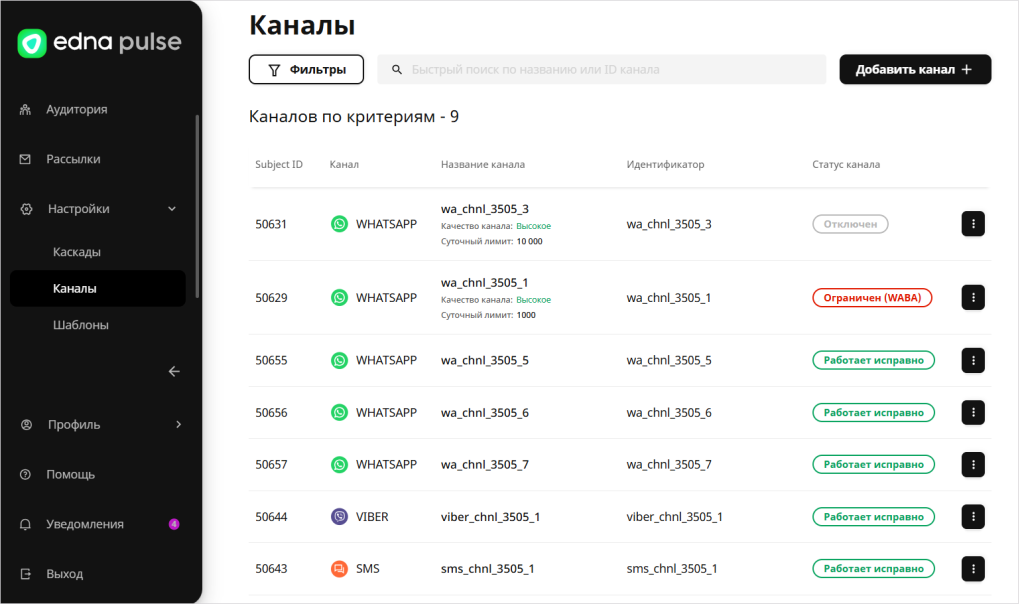Open the Помощь menu item
The image size is (1024, 604).
click(x=71, y=475)
